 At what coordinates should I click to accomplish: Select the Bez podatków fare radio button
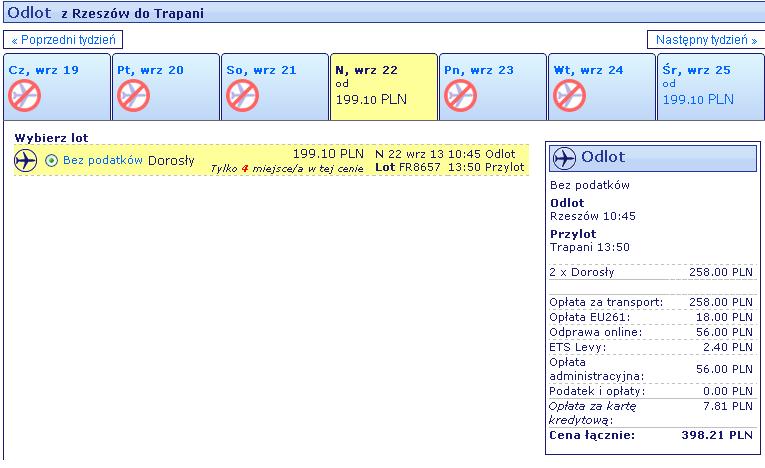52,161
